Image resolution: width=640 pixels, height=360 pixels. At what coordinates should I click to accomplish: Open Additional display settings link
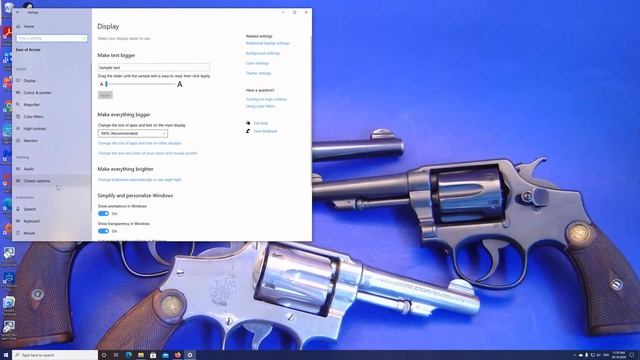click(268, 43)
